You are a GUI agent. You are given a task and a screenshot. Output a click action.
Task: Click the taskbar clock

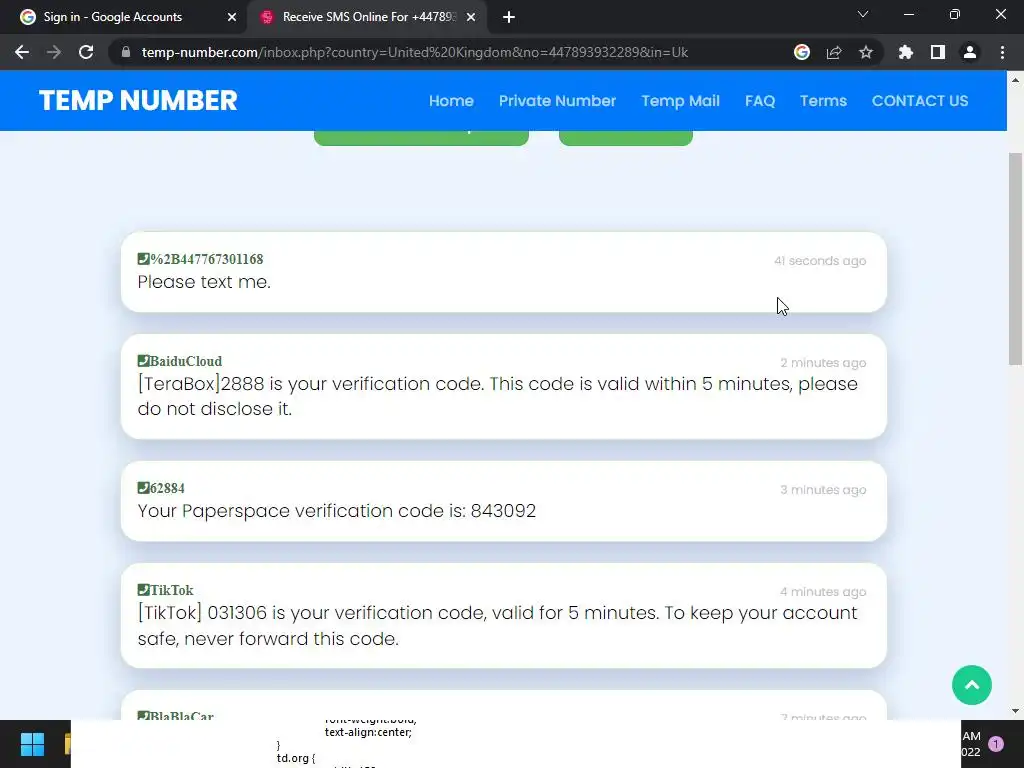972,744
